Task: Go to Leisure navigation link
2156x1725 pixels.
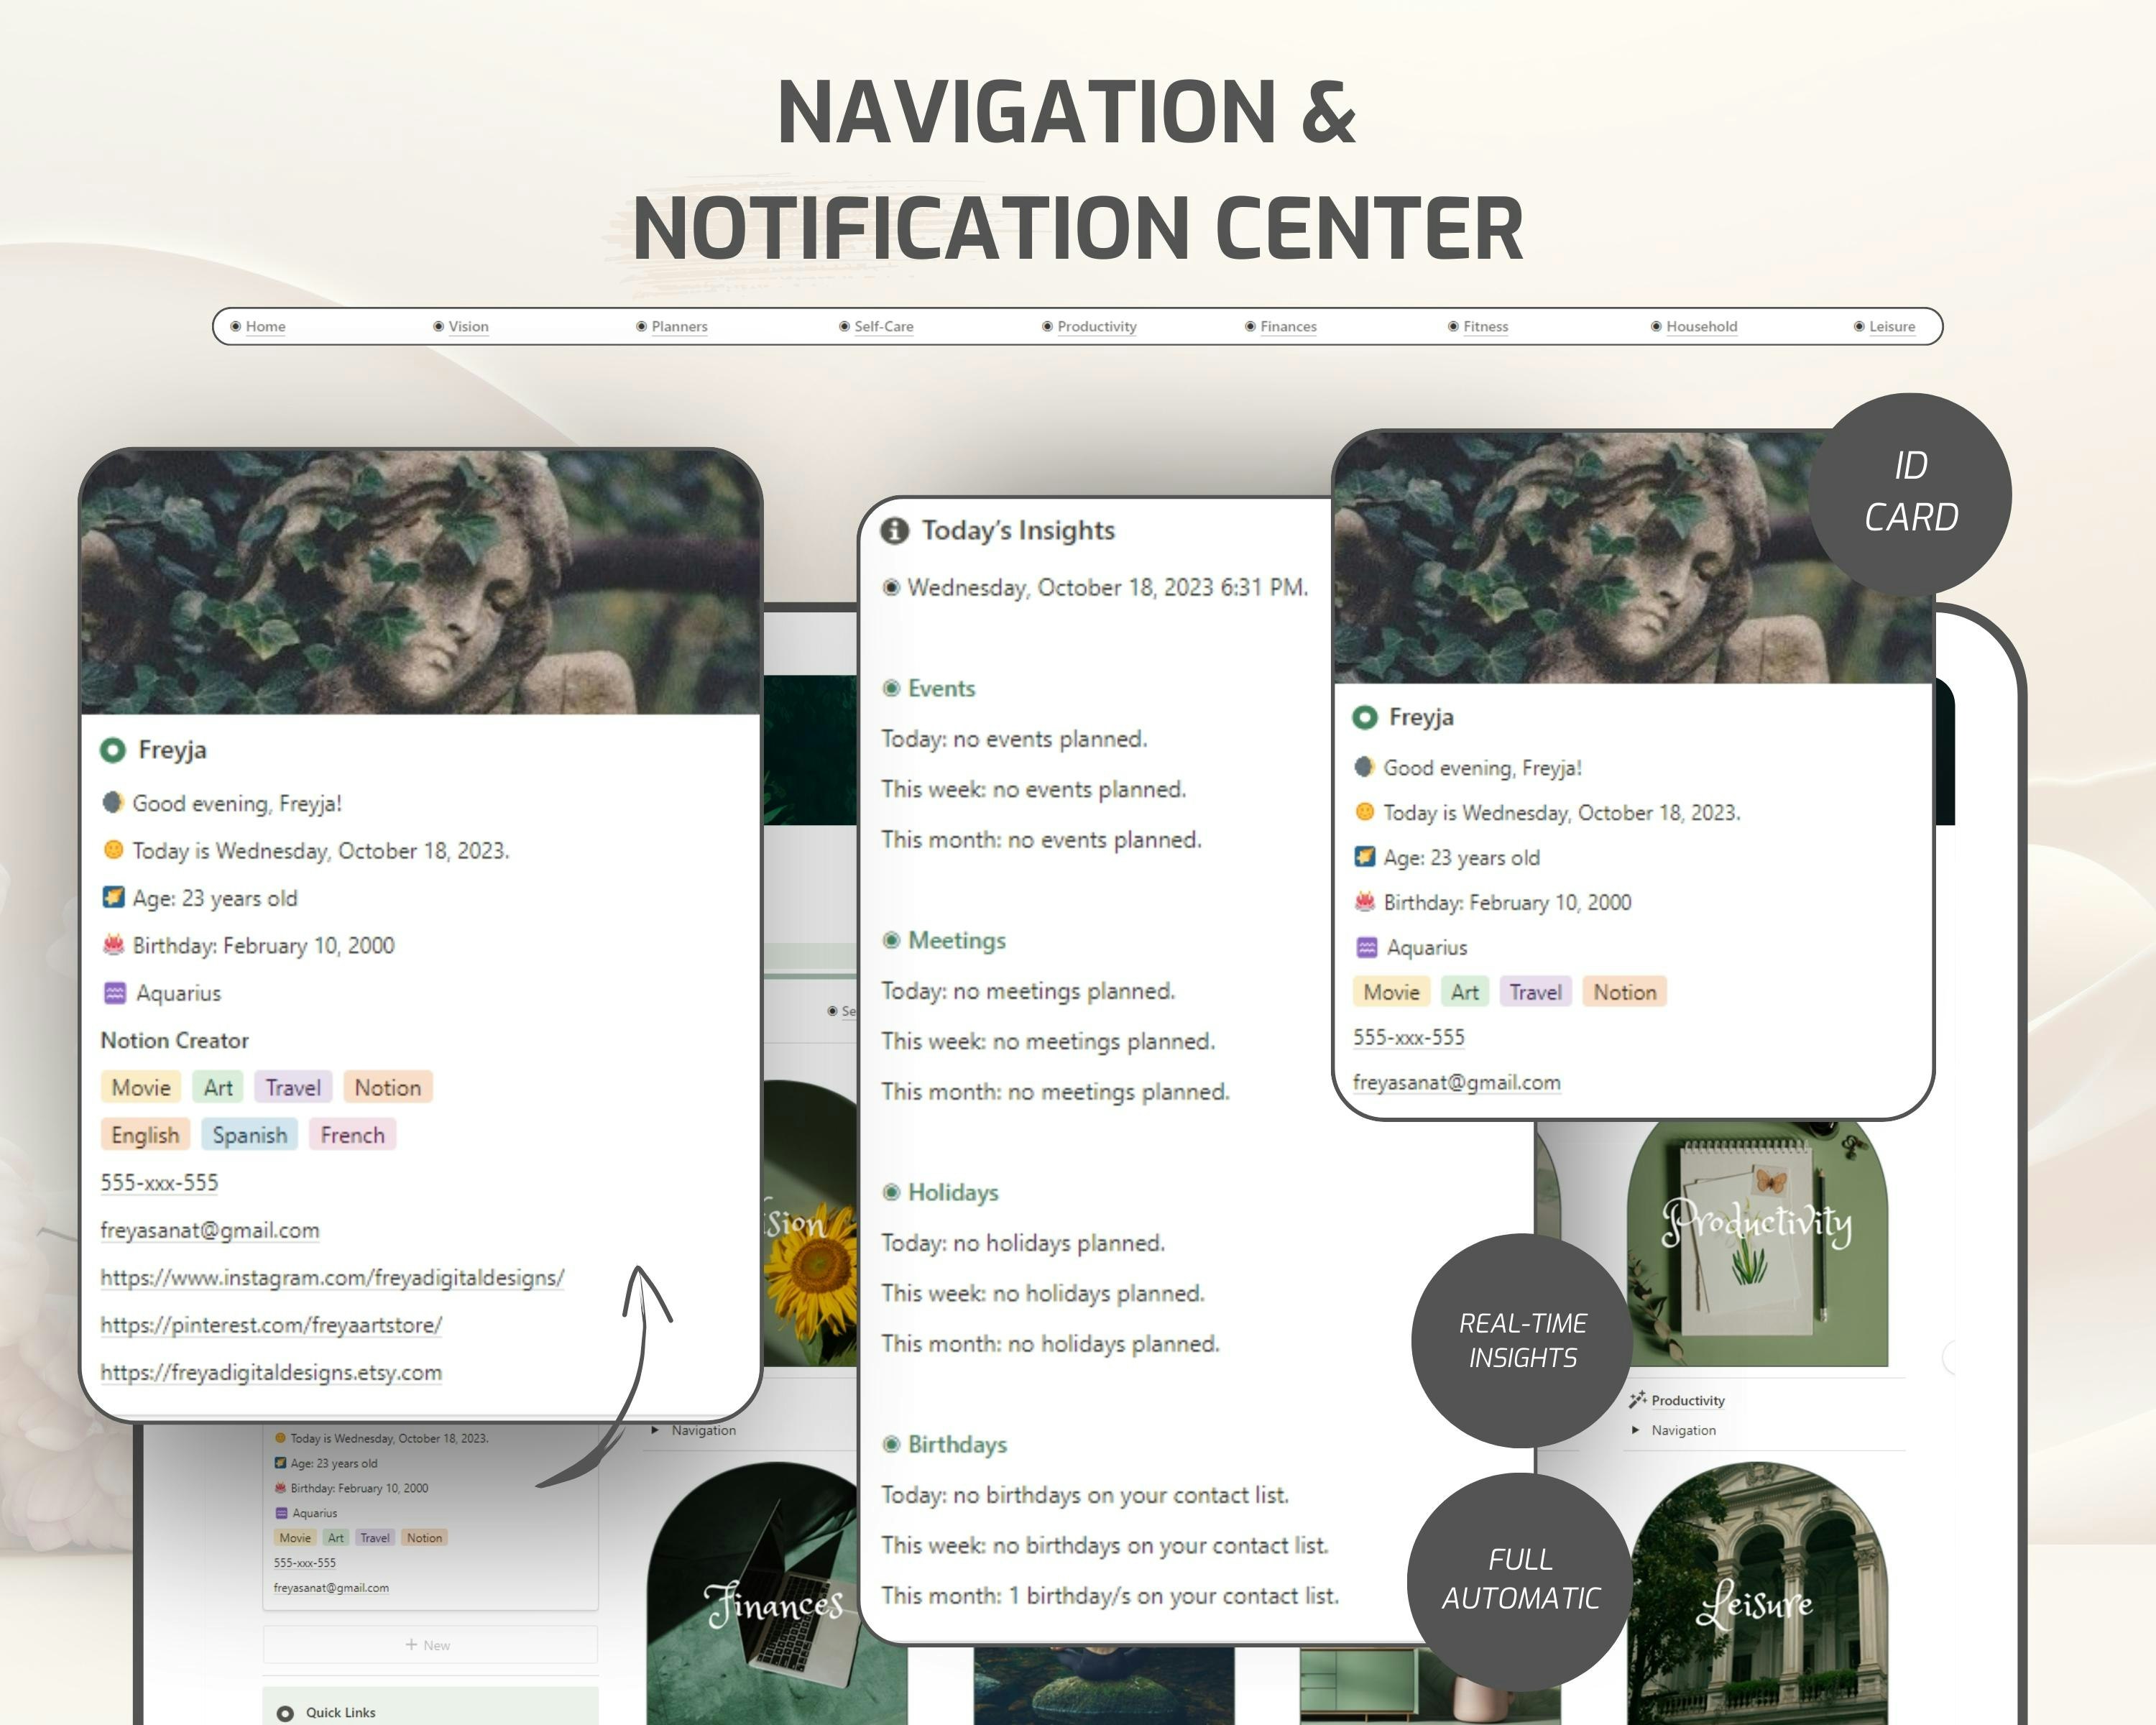Action: coord(1892,326)
